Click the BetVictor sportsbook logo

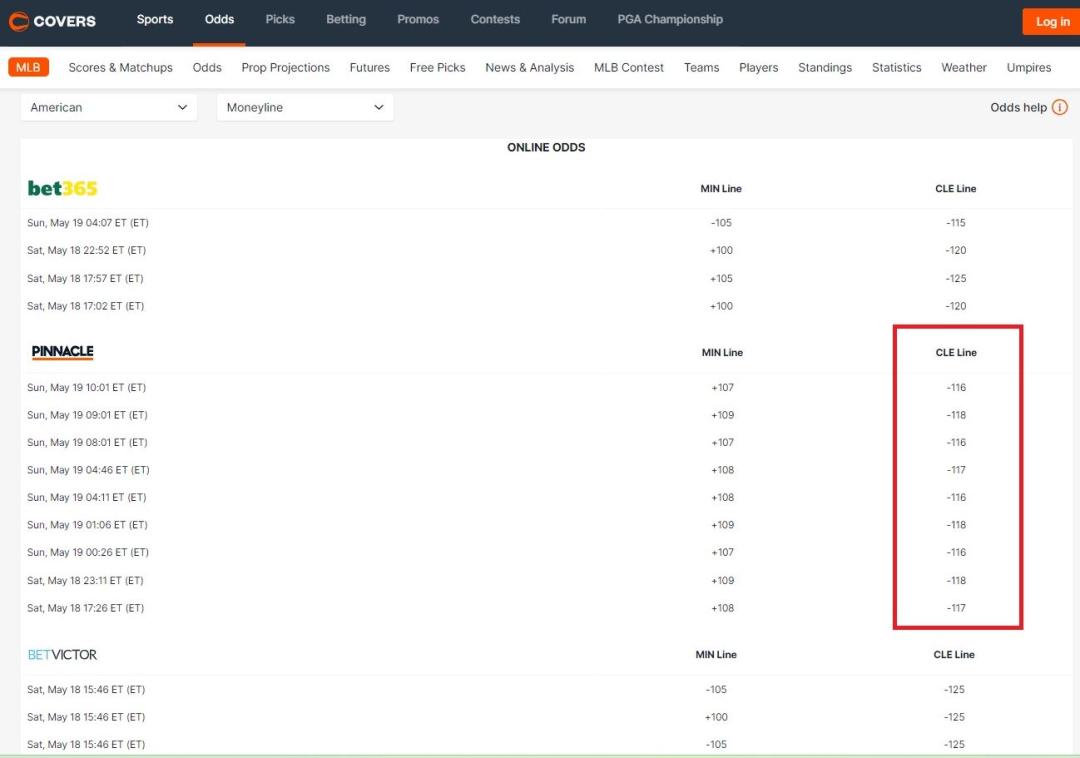[62, 655]
